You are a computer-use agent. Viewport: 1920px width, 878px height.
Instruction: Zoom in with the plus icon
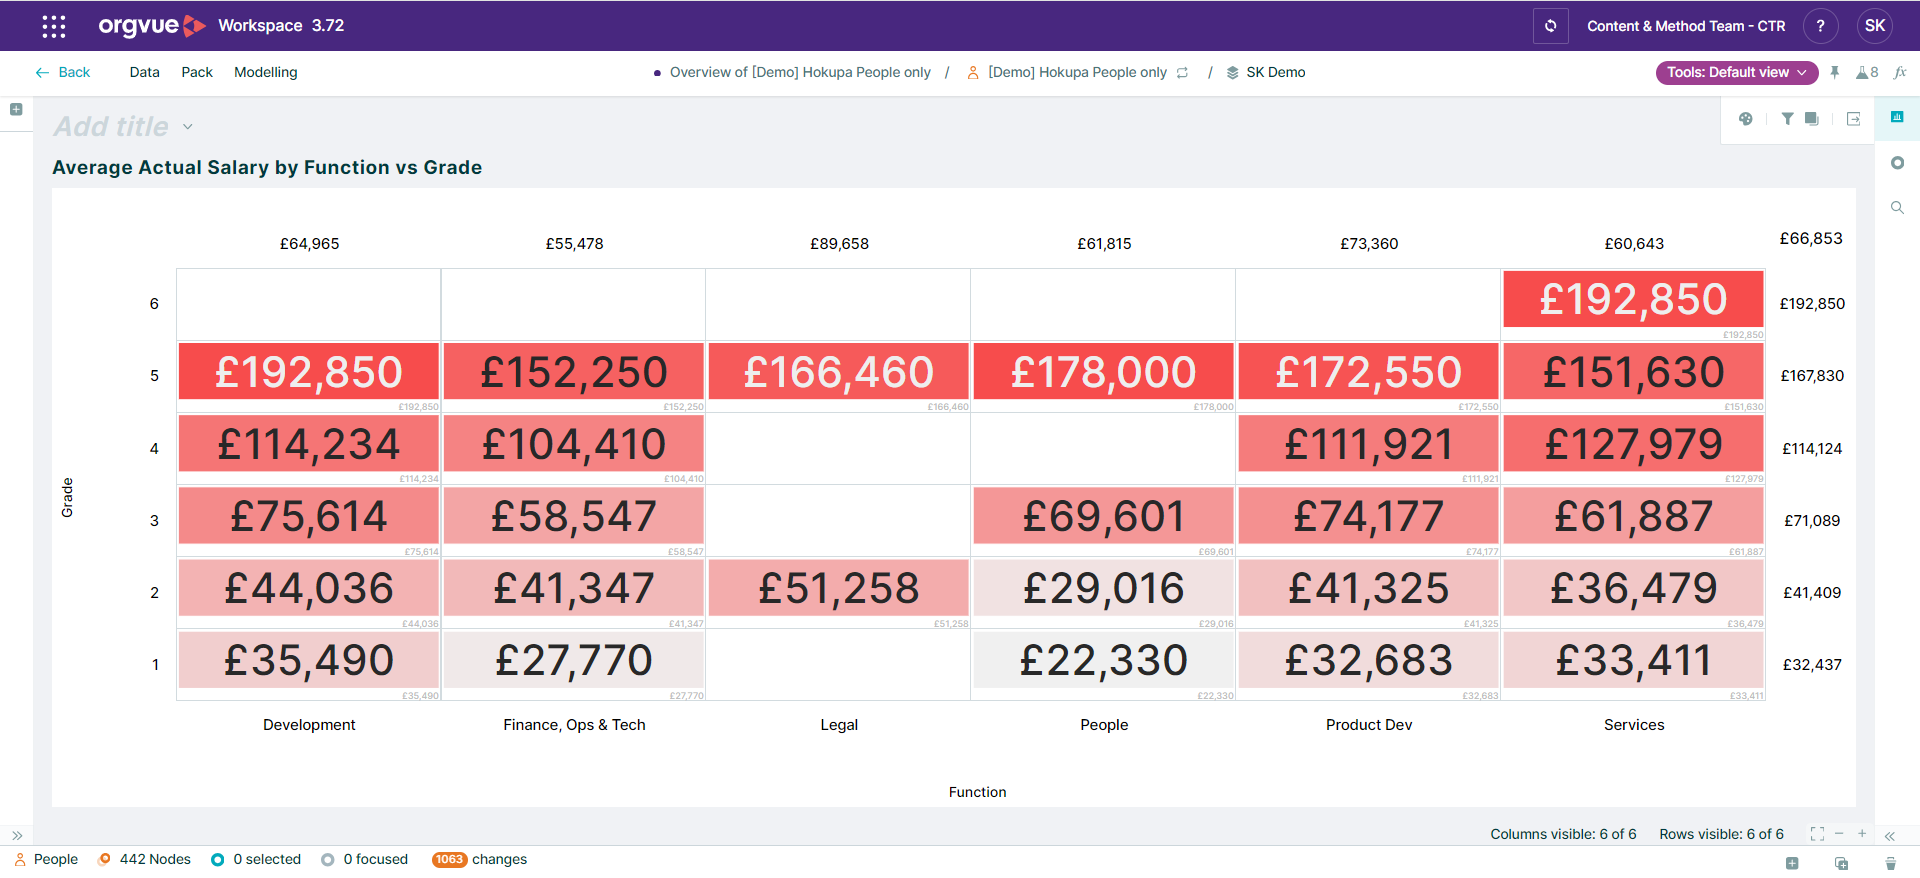click(1862, 834)
